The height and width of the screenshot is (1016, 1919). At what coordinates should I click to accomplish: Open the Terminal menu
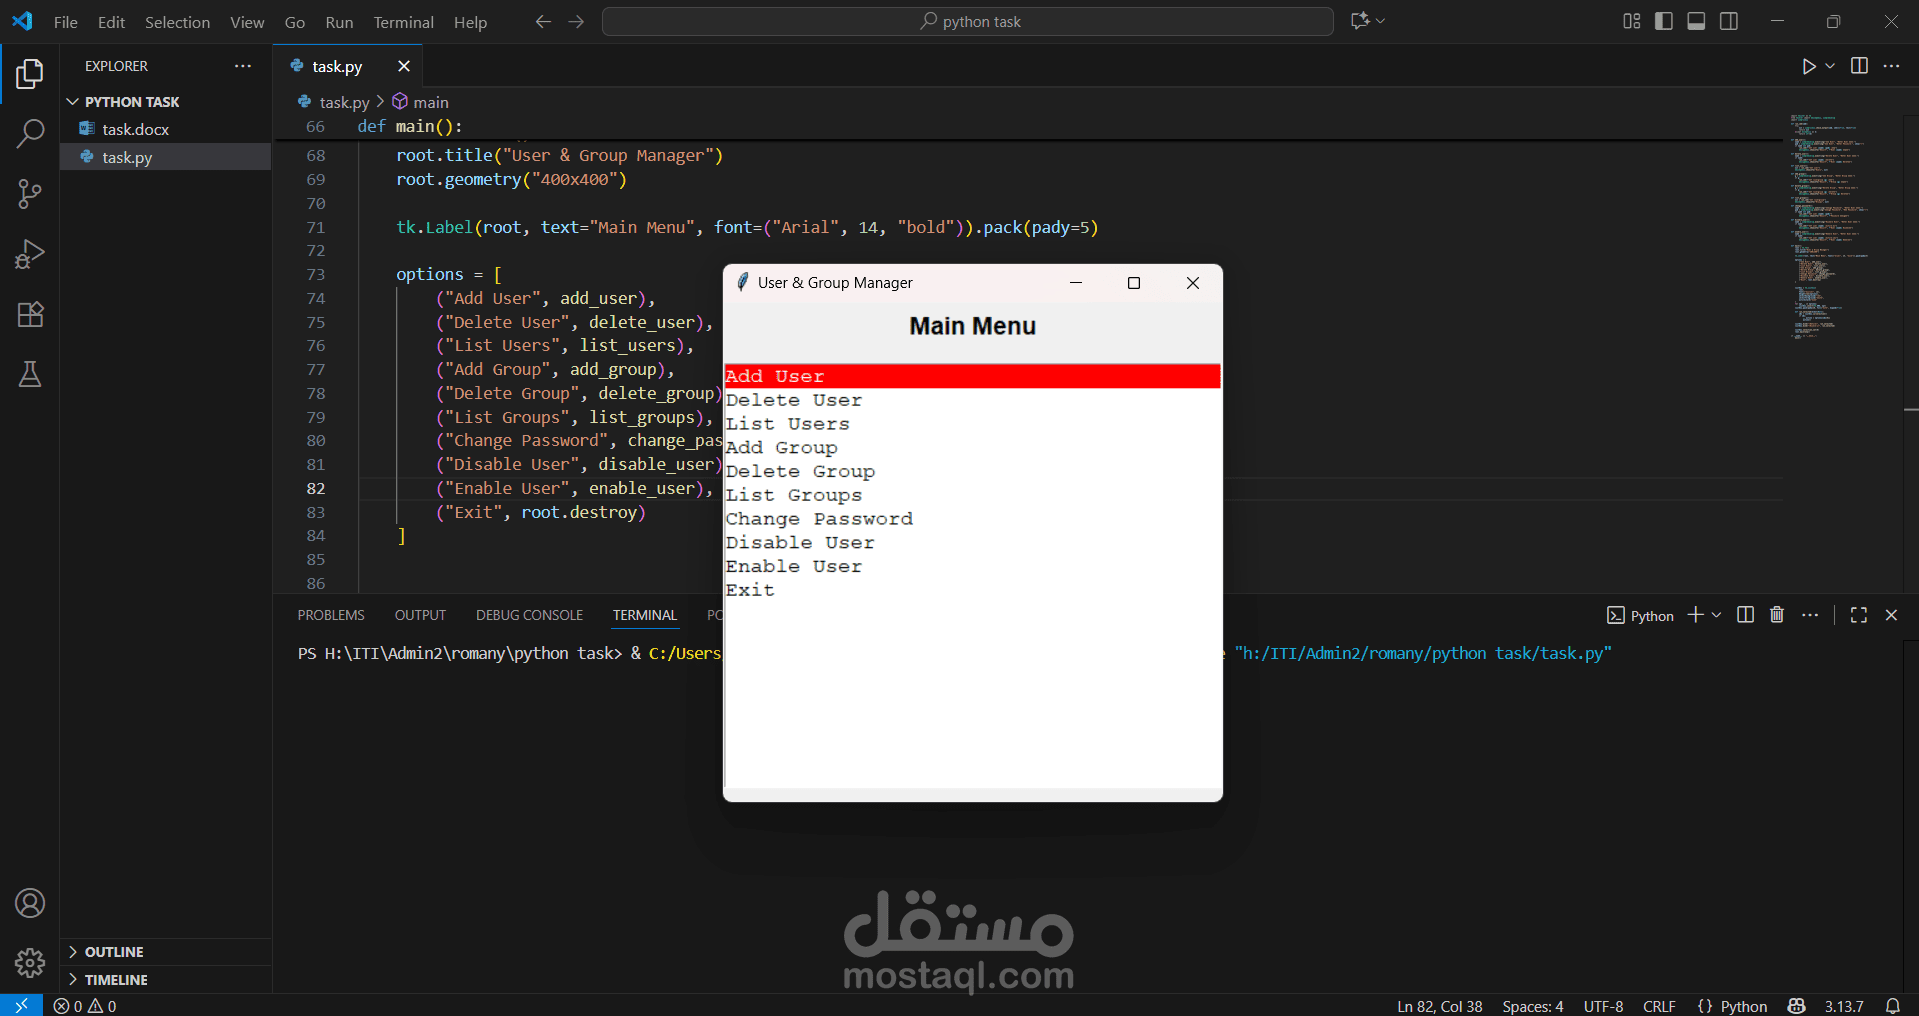pyautogui.click(x=403, y=22)
